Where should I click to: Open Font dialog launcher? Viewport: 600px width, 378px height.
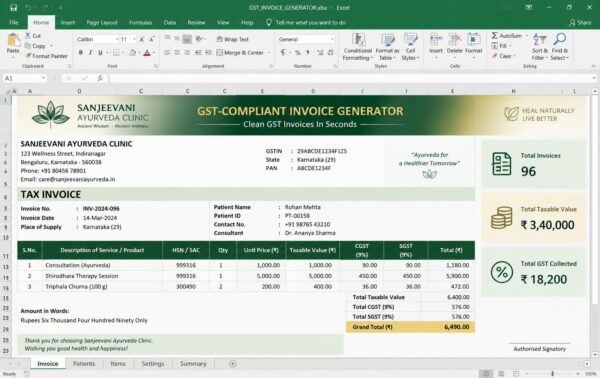pos(156,66)
